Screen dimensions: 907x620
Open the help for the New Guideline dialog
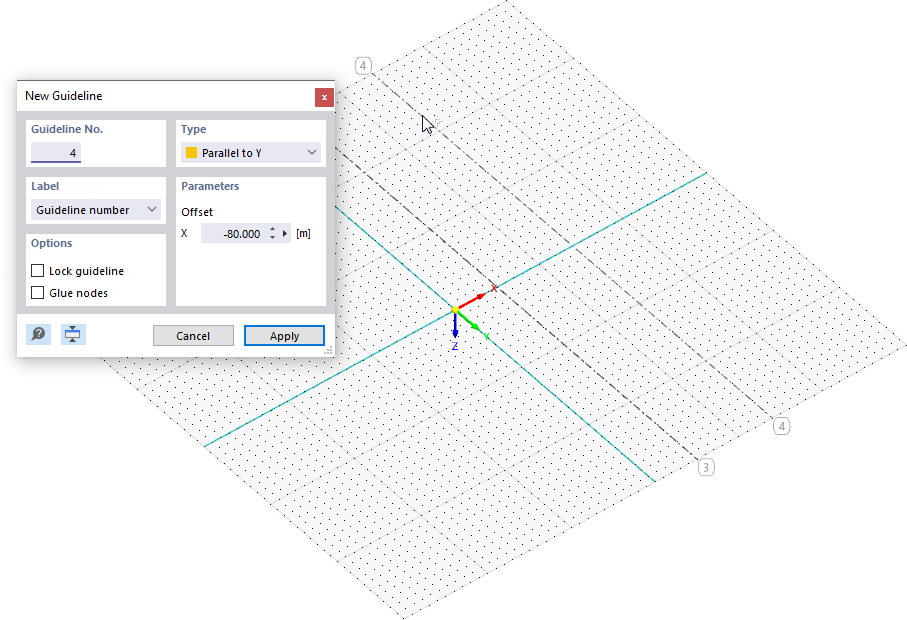[37, 333]
